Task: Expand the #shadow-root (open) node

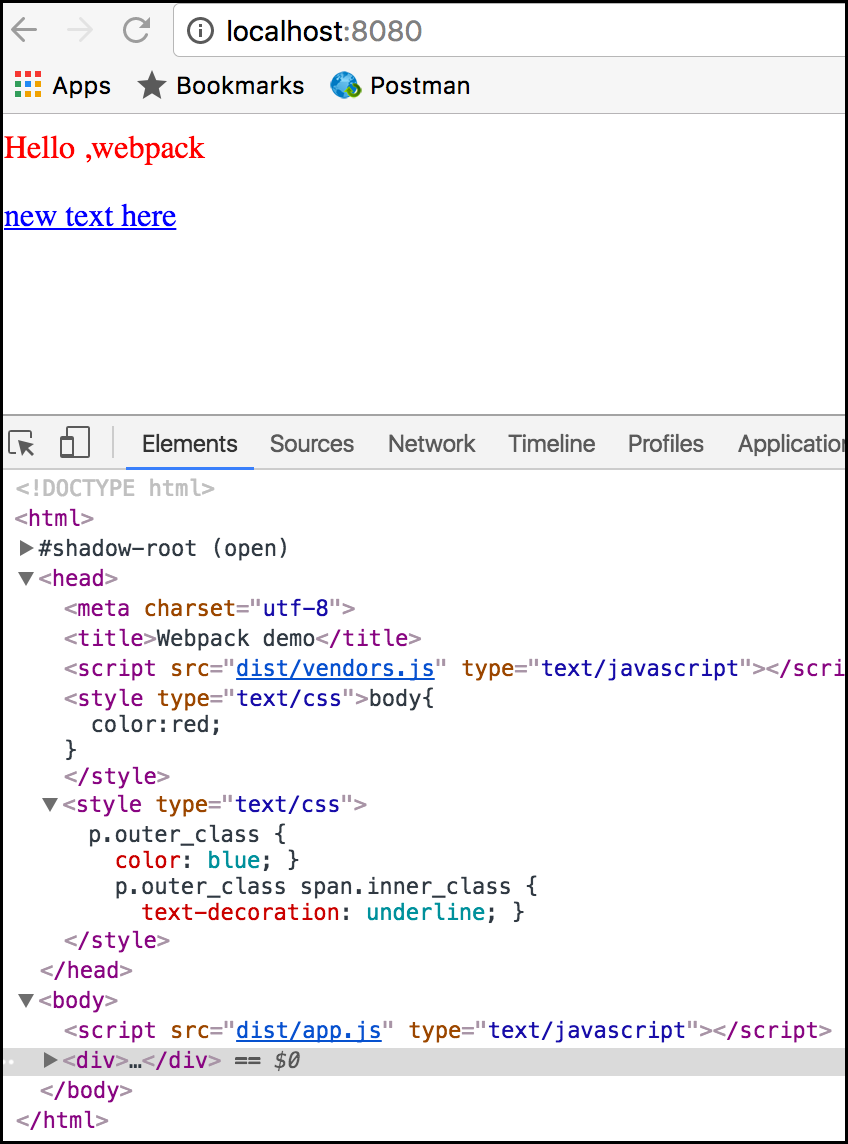Action: pos(26,547)
